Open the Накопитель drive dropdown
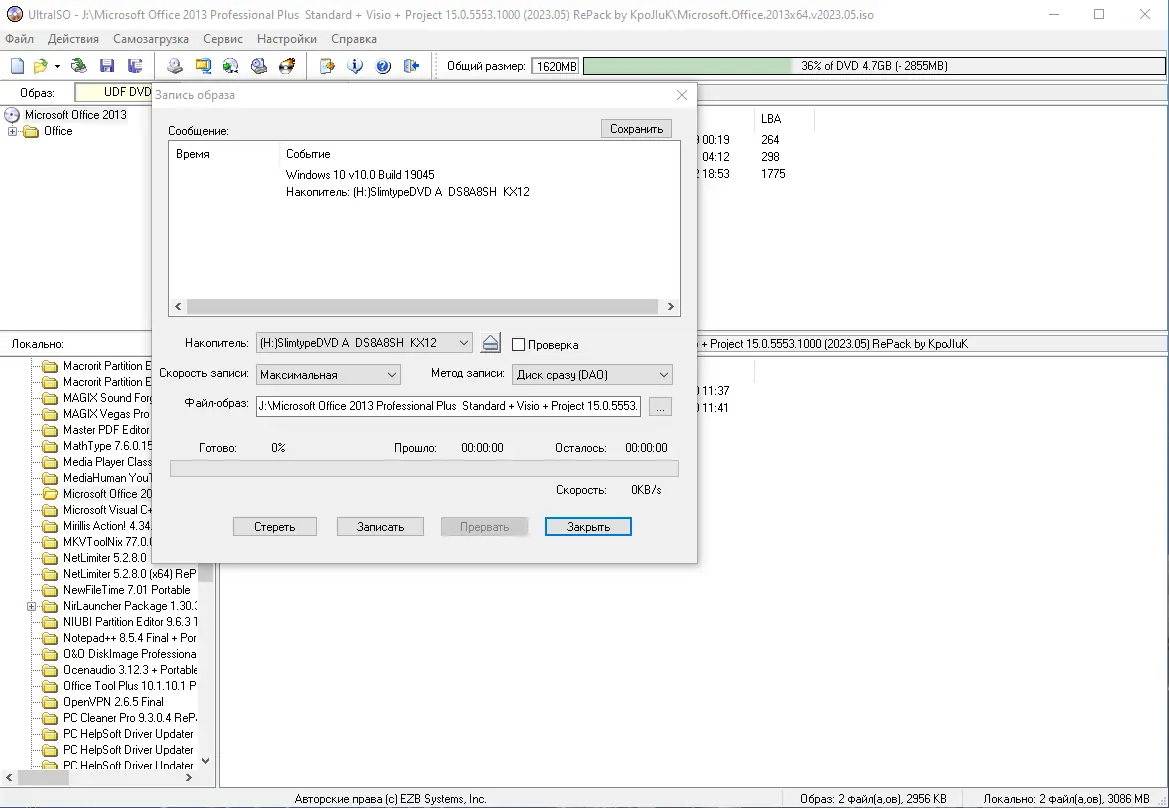1169x808 pixels. click(x=463, y=343)
